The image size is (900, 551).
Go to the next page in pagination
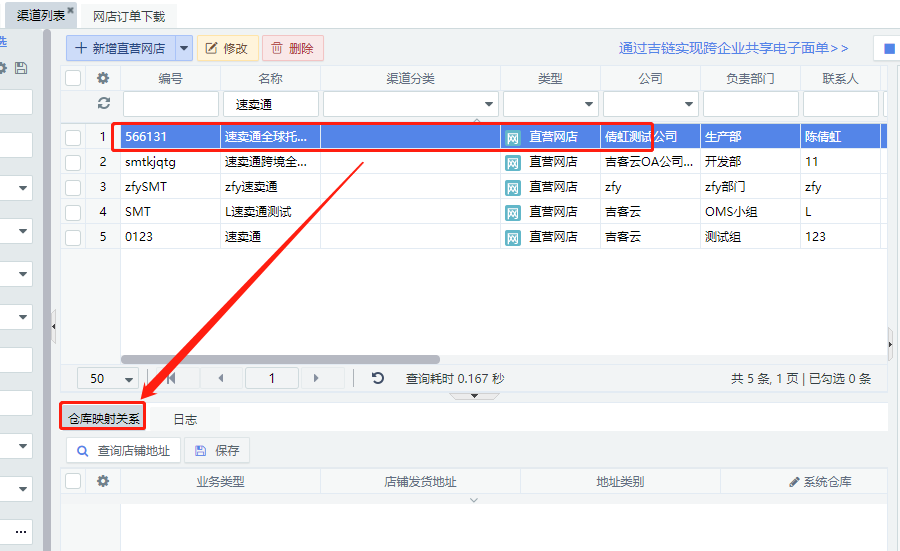pos(316,378)
